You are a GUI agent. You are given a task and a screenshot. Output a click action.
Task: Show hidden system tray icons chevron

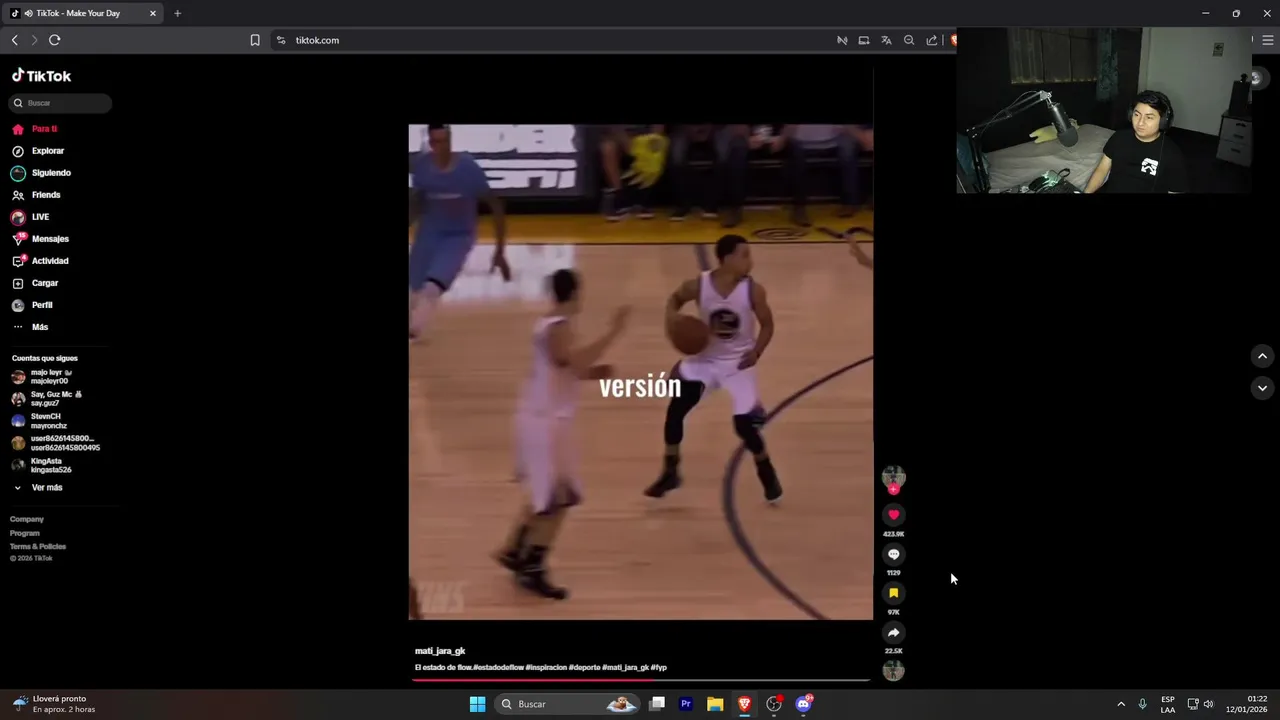click(1121, 704)
